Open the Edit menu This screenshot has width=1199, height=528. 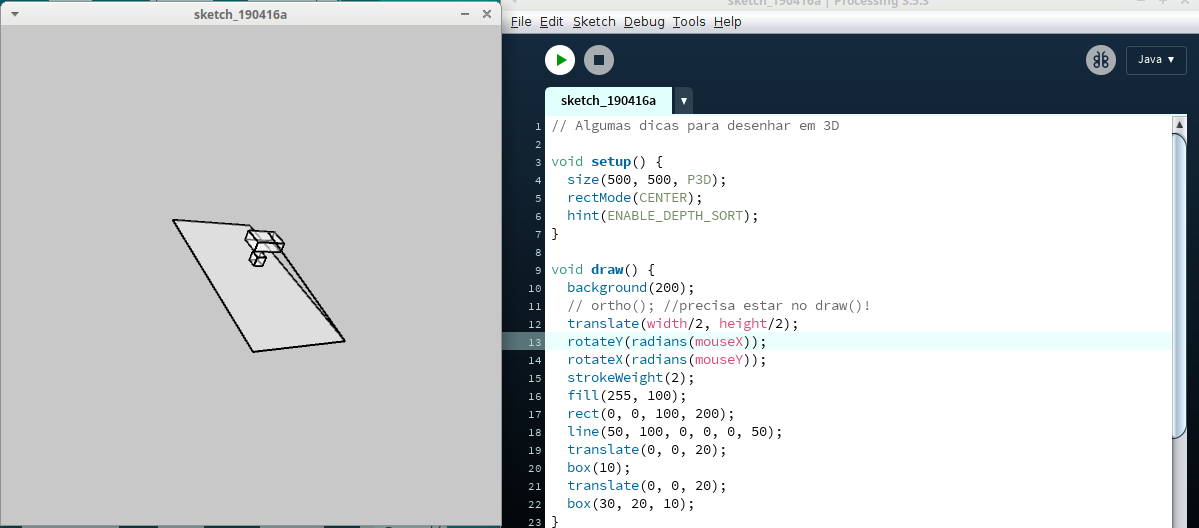551,22
